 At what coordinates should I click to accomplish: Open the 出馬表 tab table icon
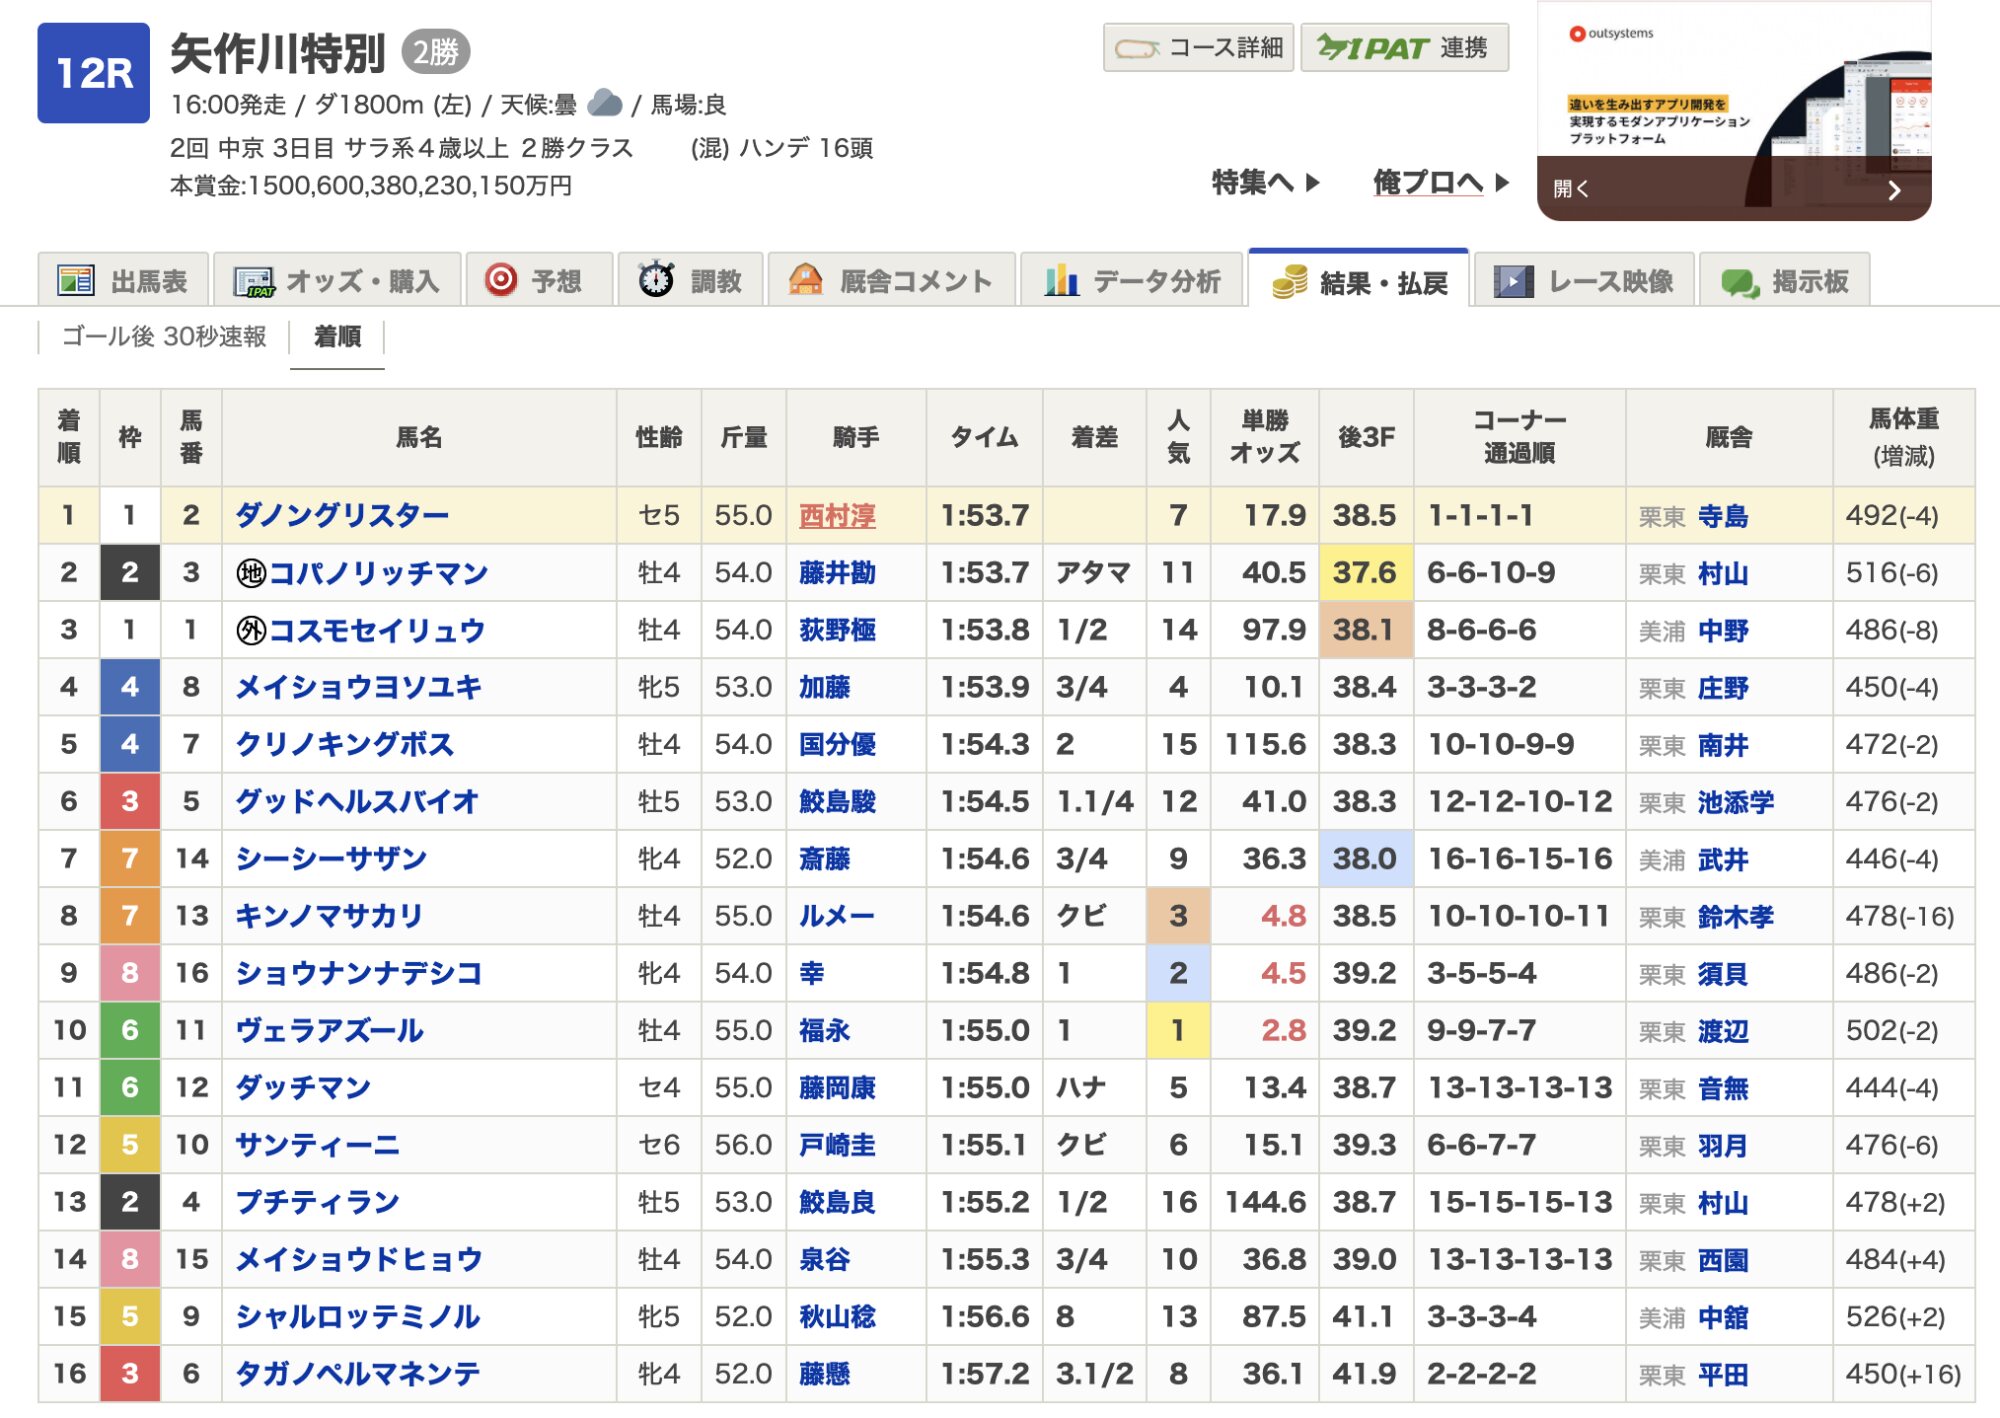[75, 281]
